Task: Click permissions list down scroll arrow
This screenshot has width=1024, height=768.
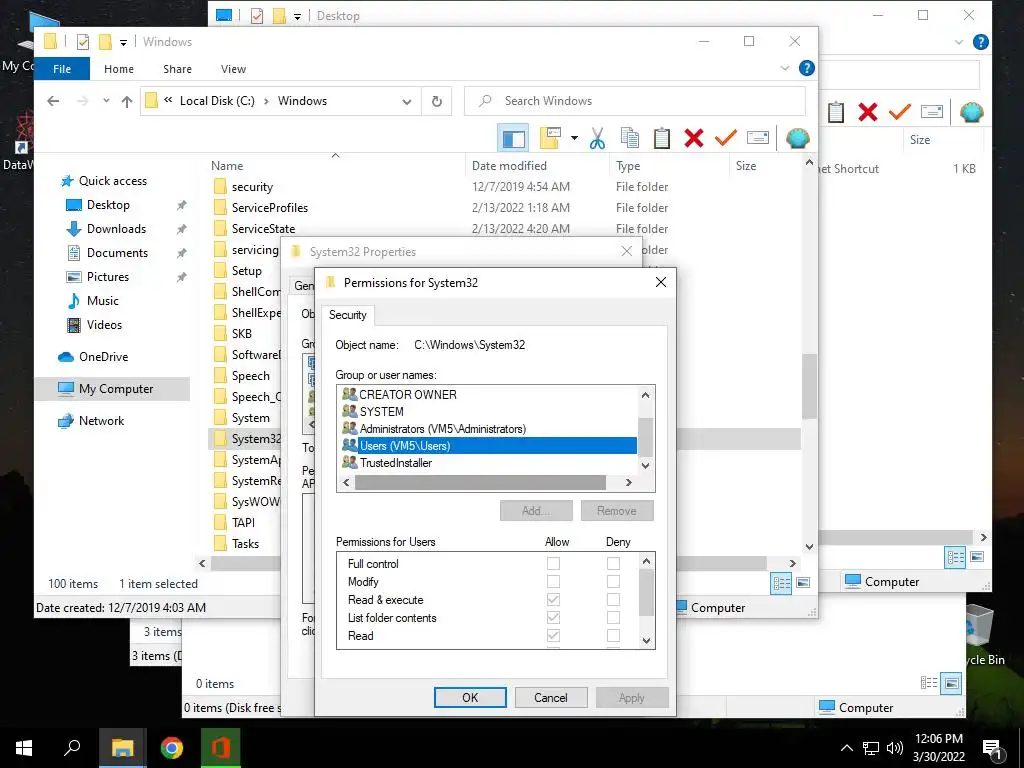Action: (646, 641)
